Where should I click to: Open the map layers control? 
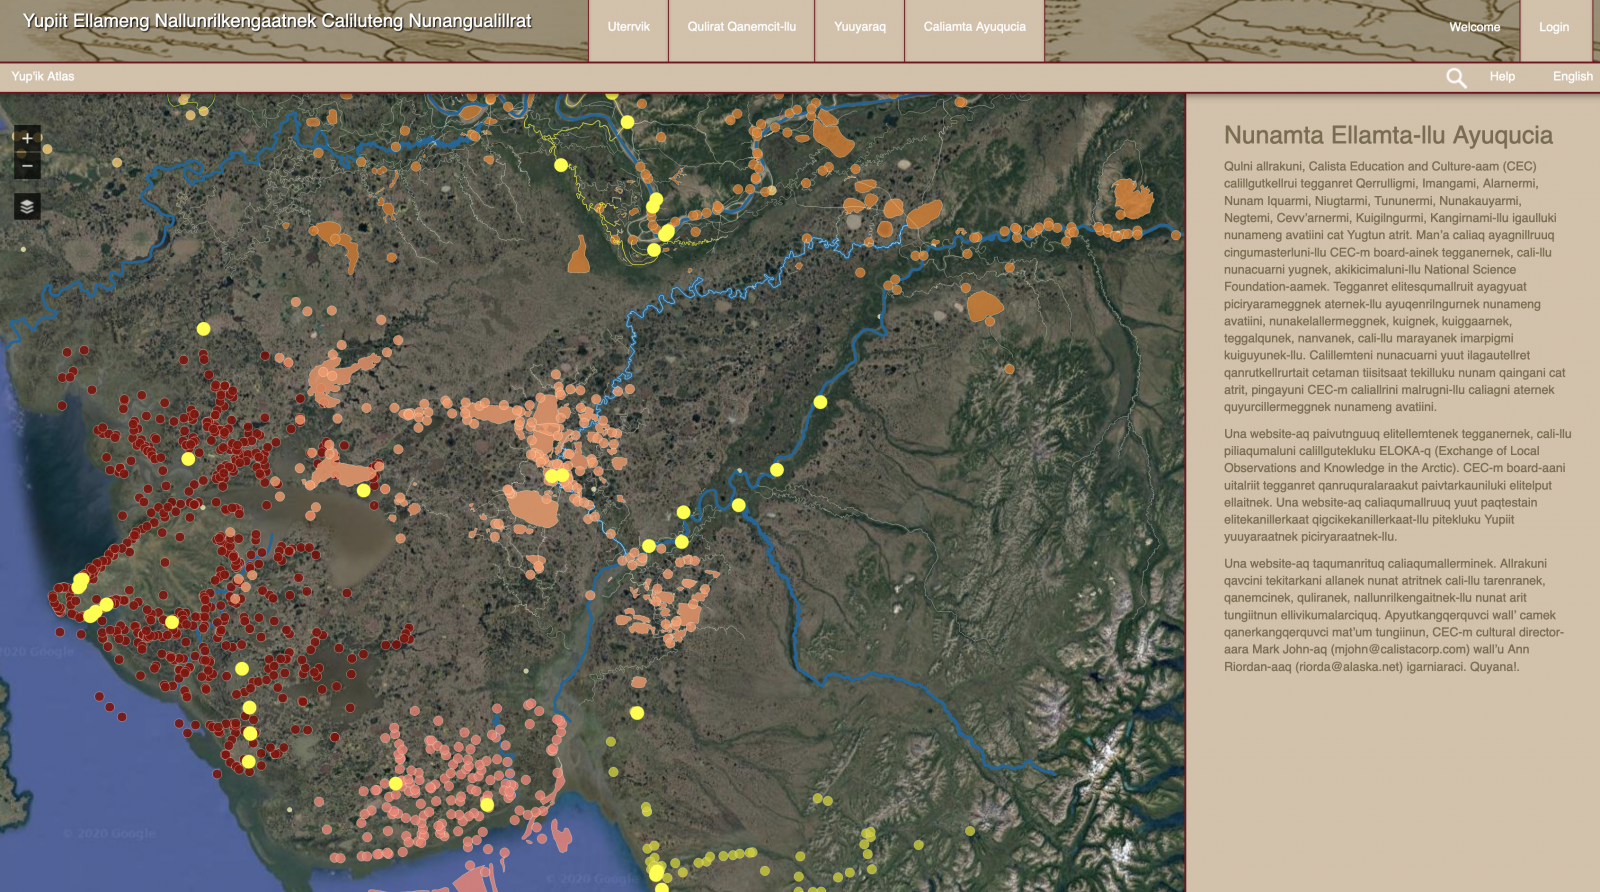[27, 206]
